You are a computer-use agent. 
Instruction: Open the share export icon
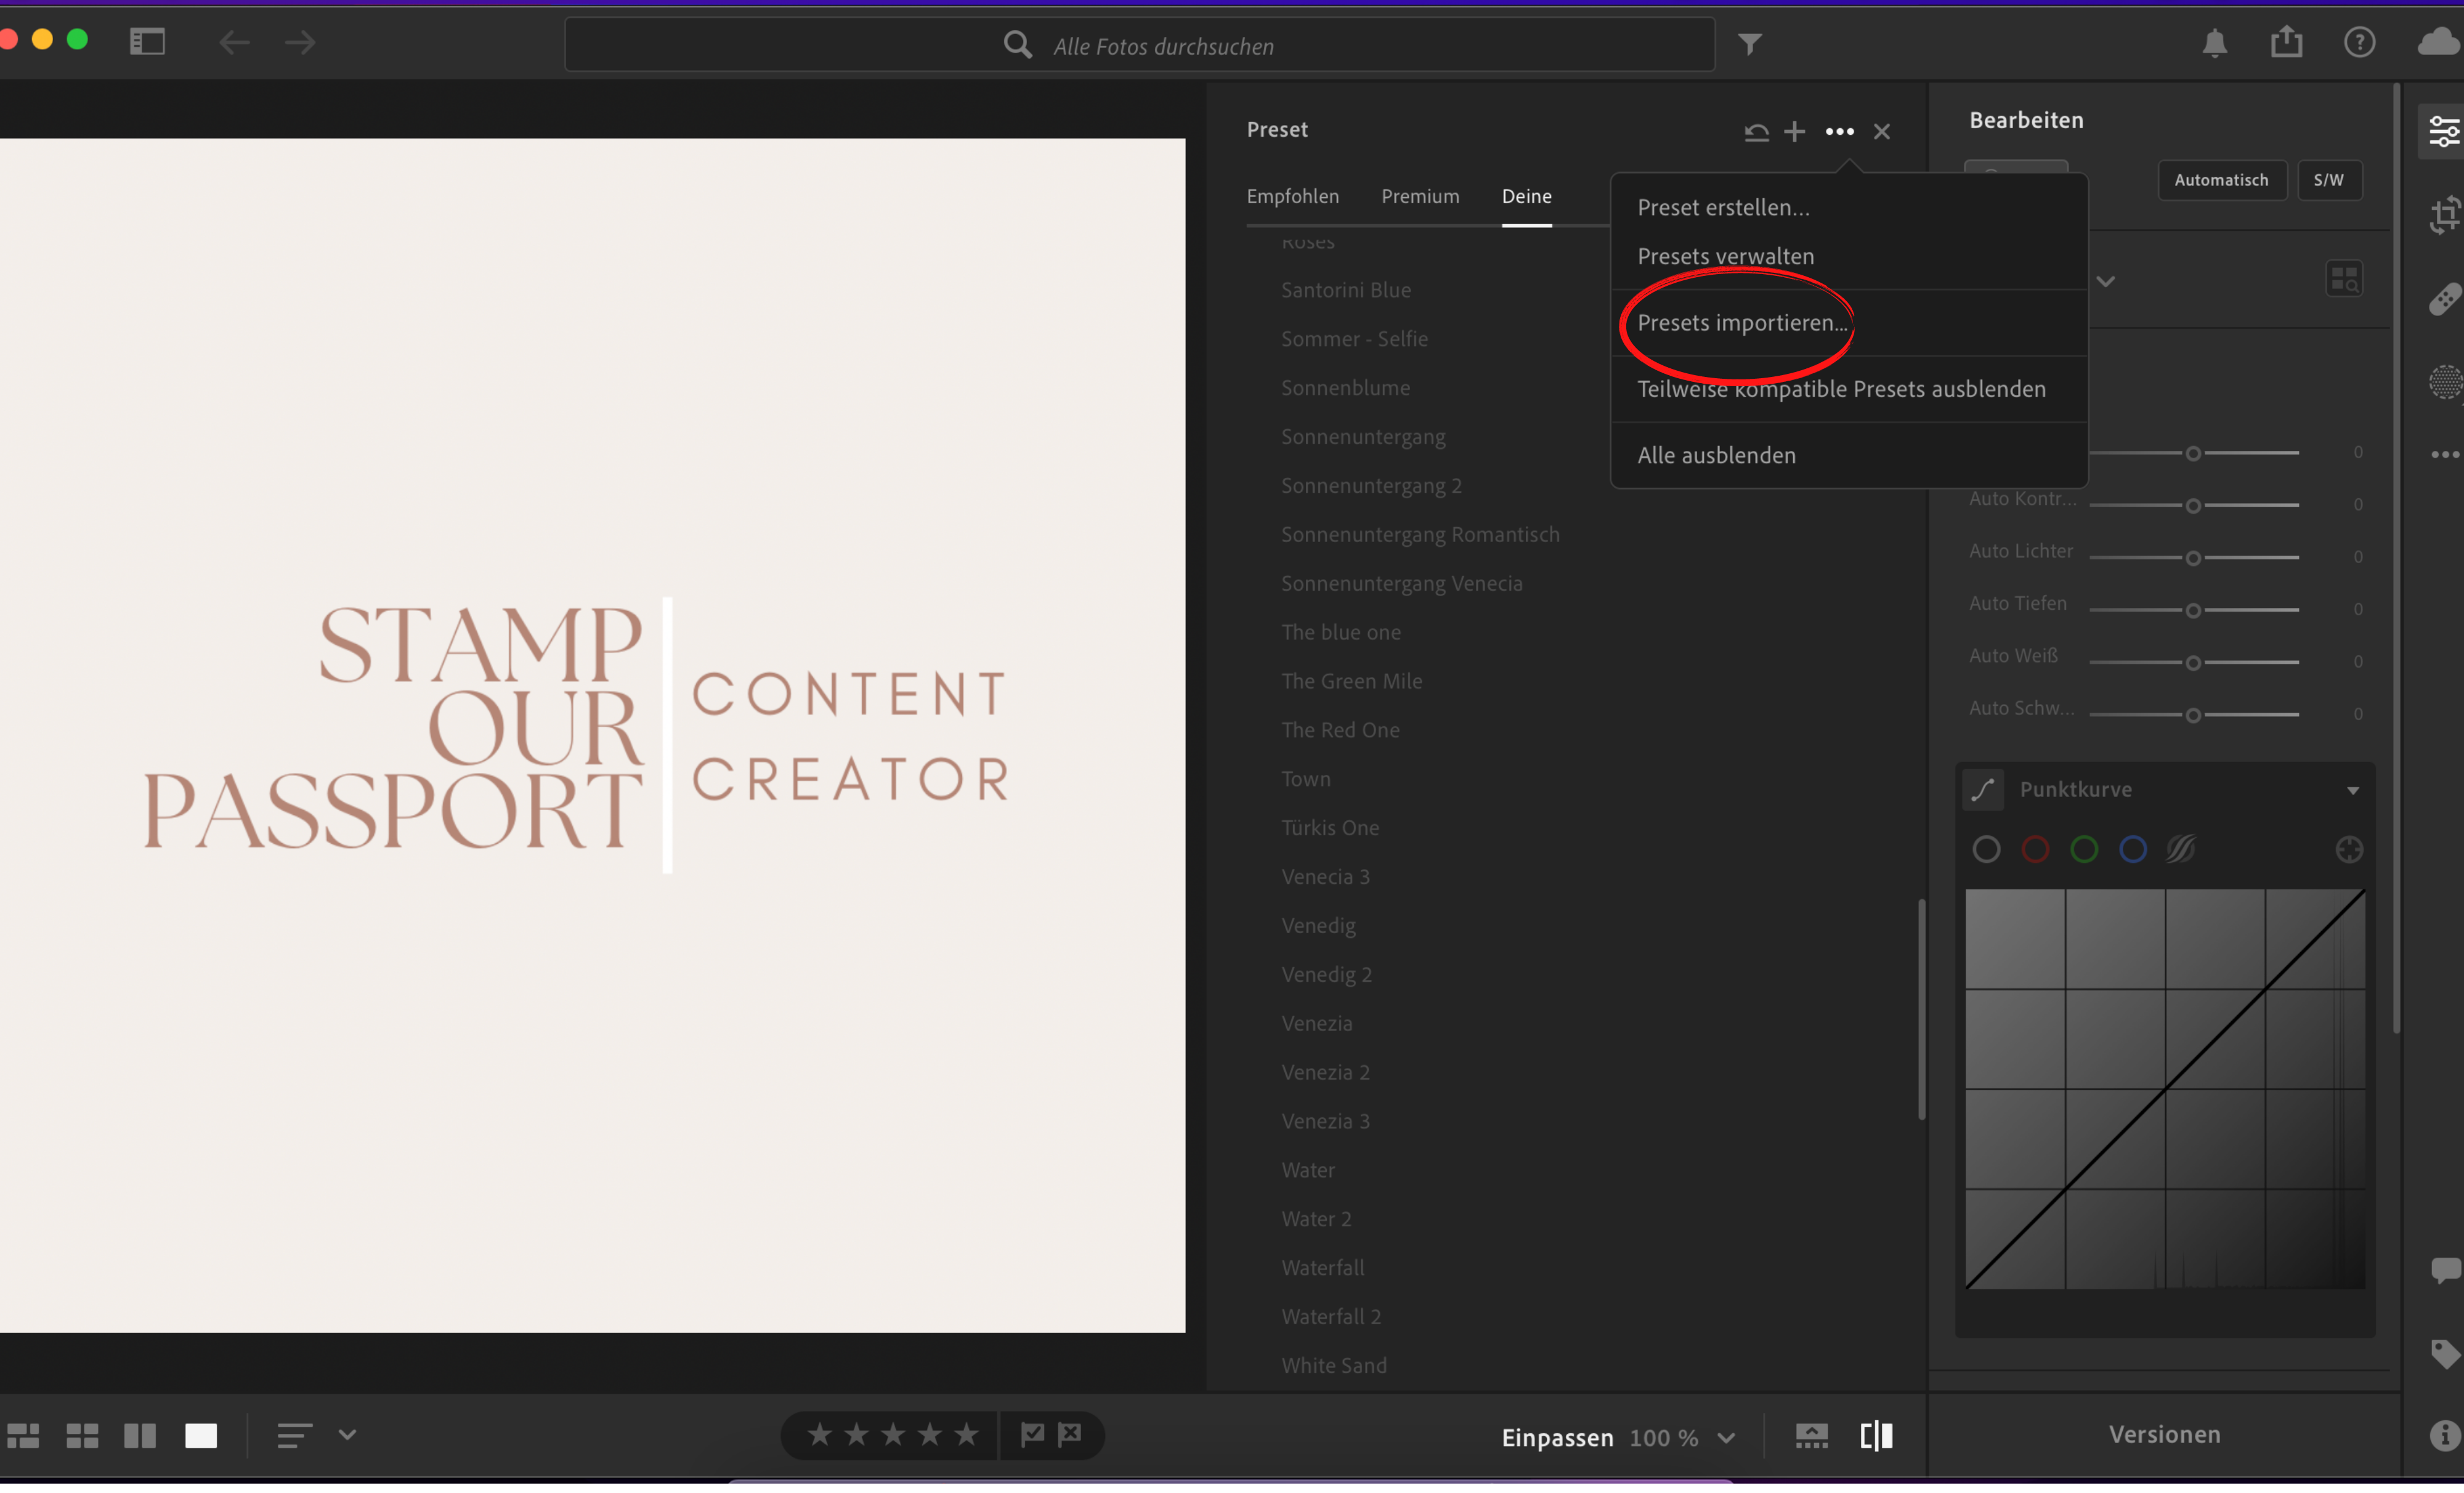[x=2287, y=42]
